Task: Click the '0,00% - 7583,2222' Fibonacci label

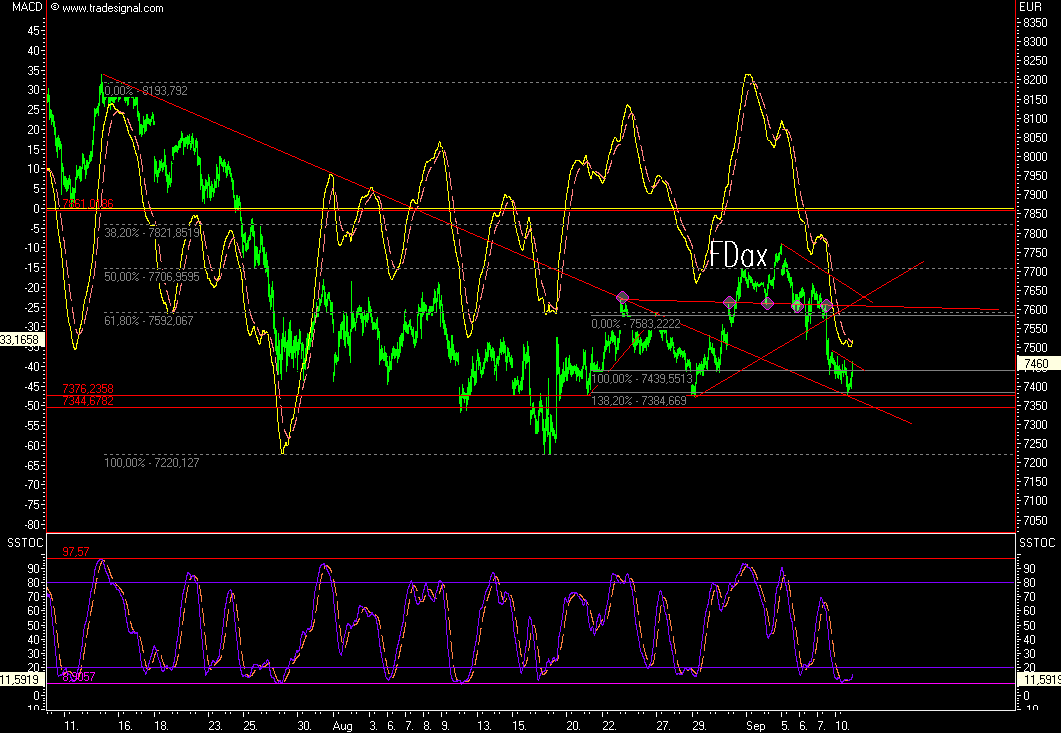Action: click(636, 324)
